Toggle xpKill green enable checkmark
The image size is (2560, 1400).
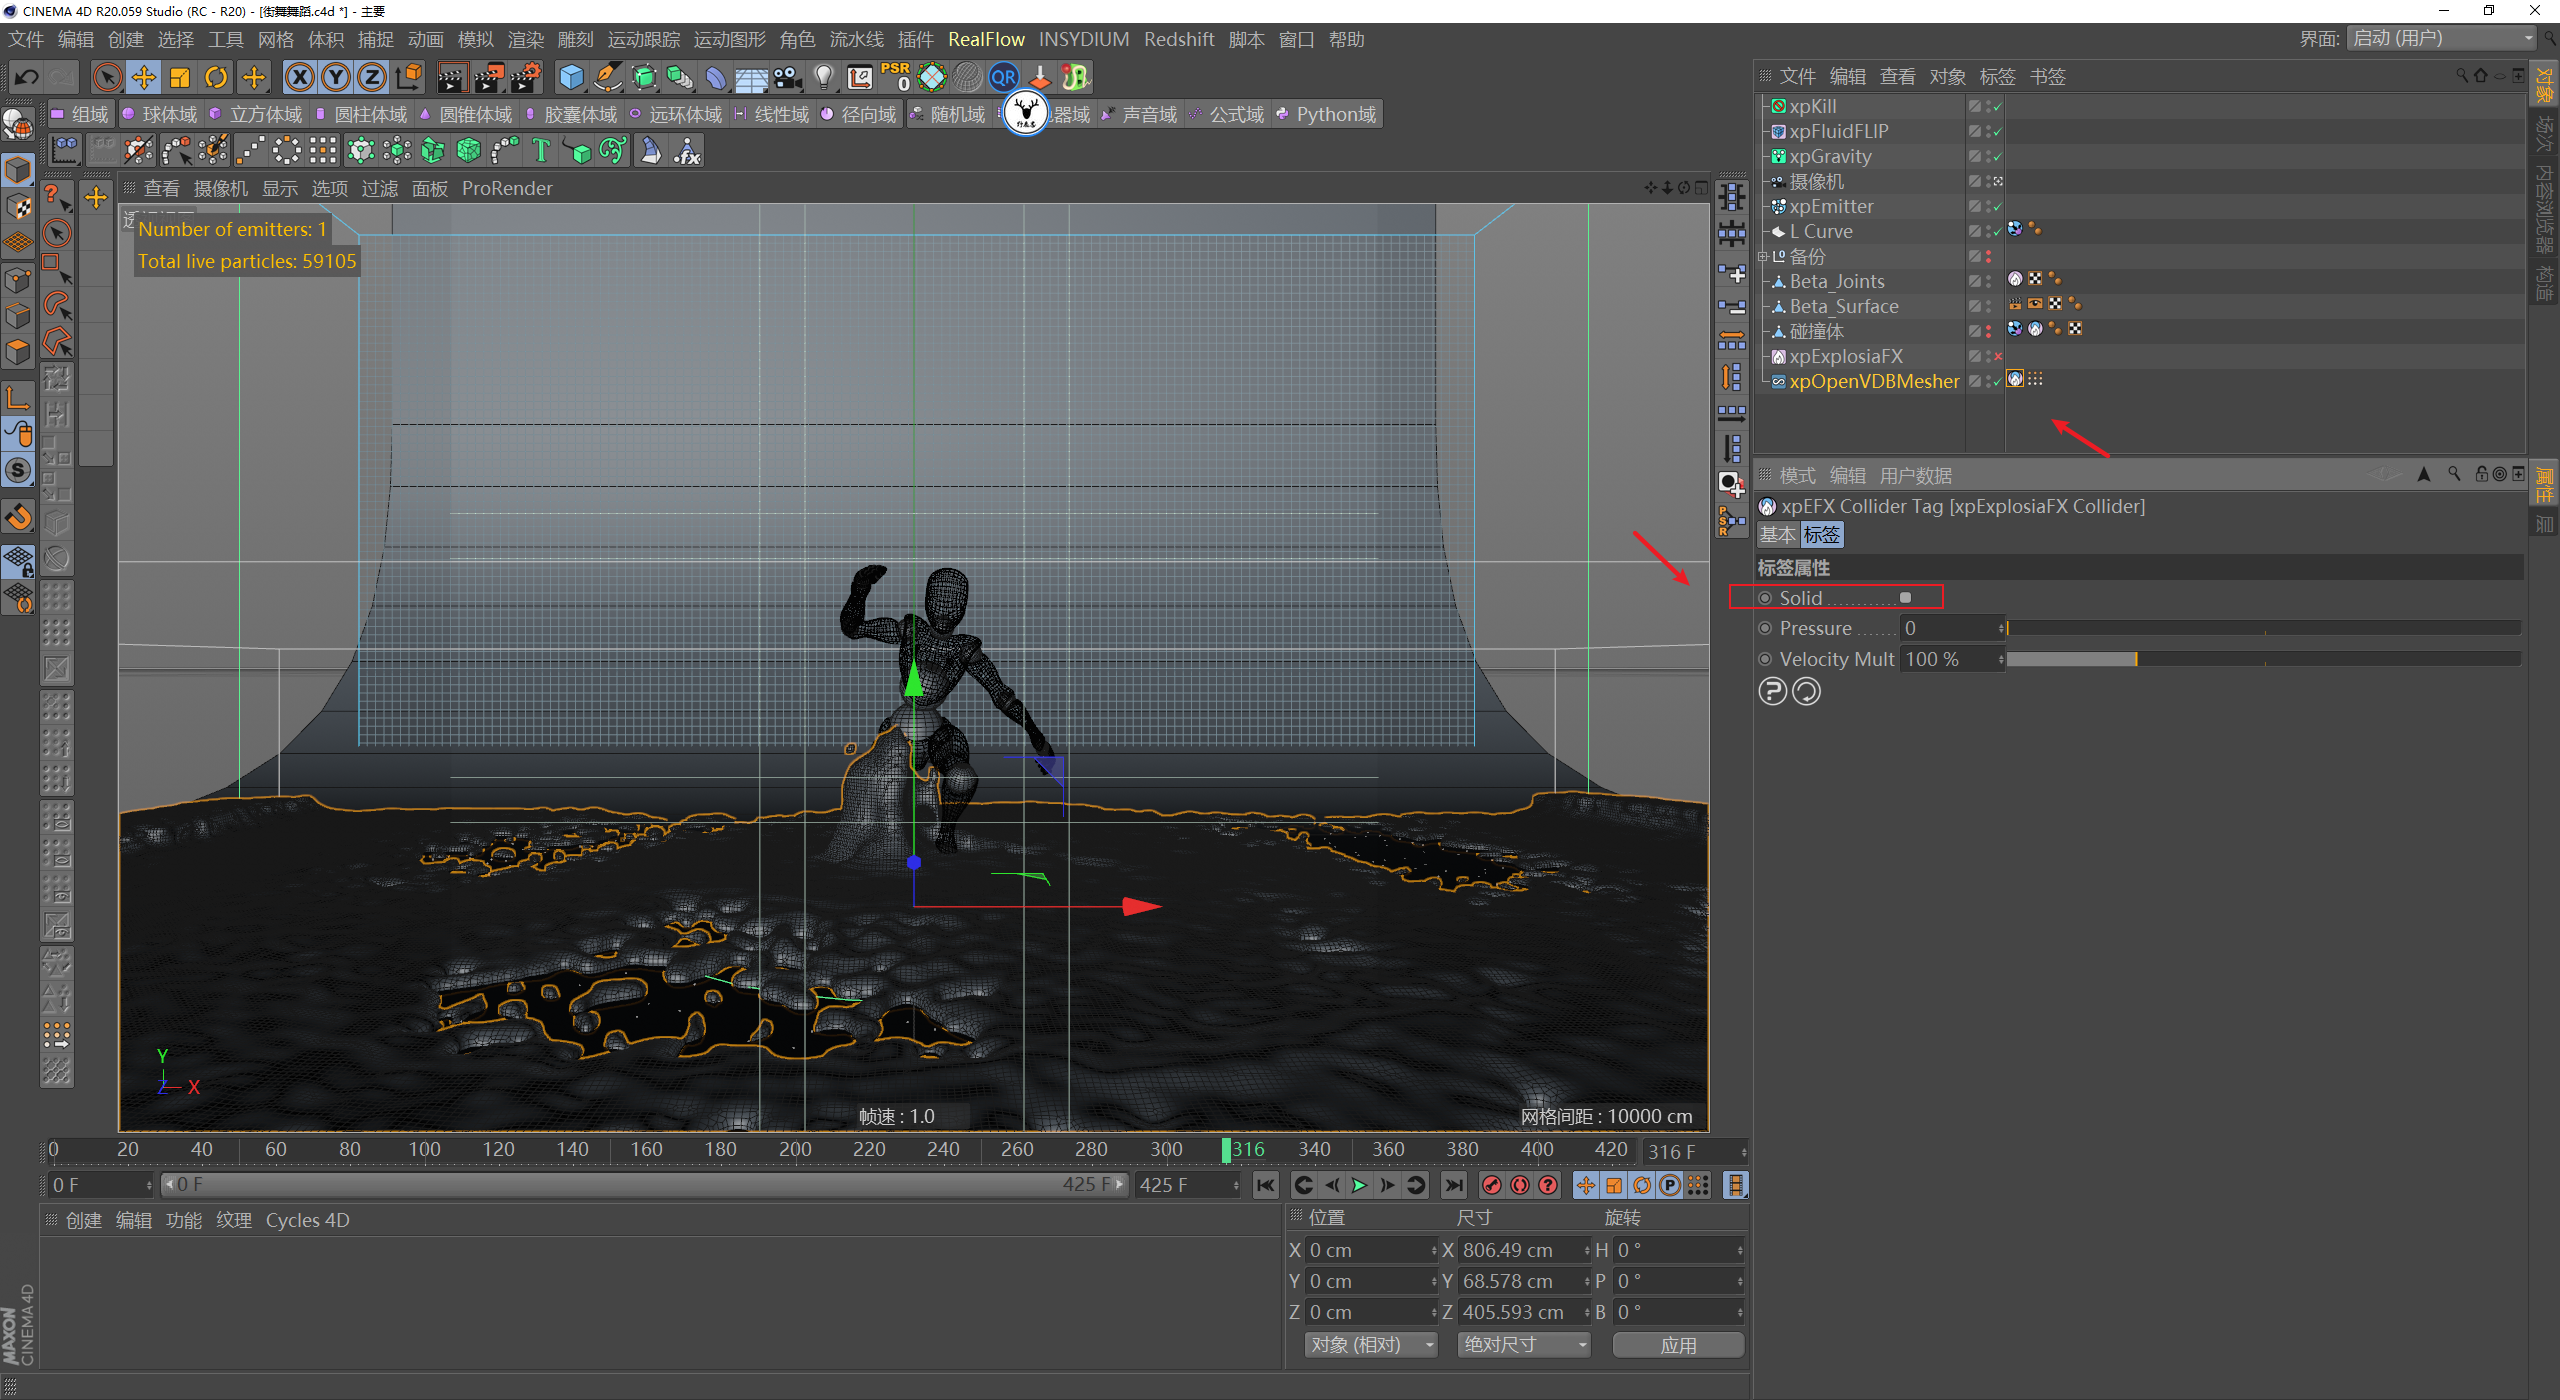tap(1998, 107)
